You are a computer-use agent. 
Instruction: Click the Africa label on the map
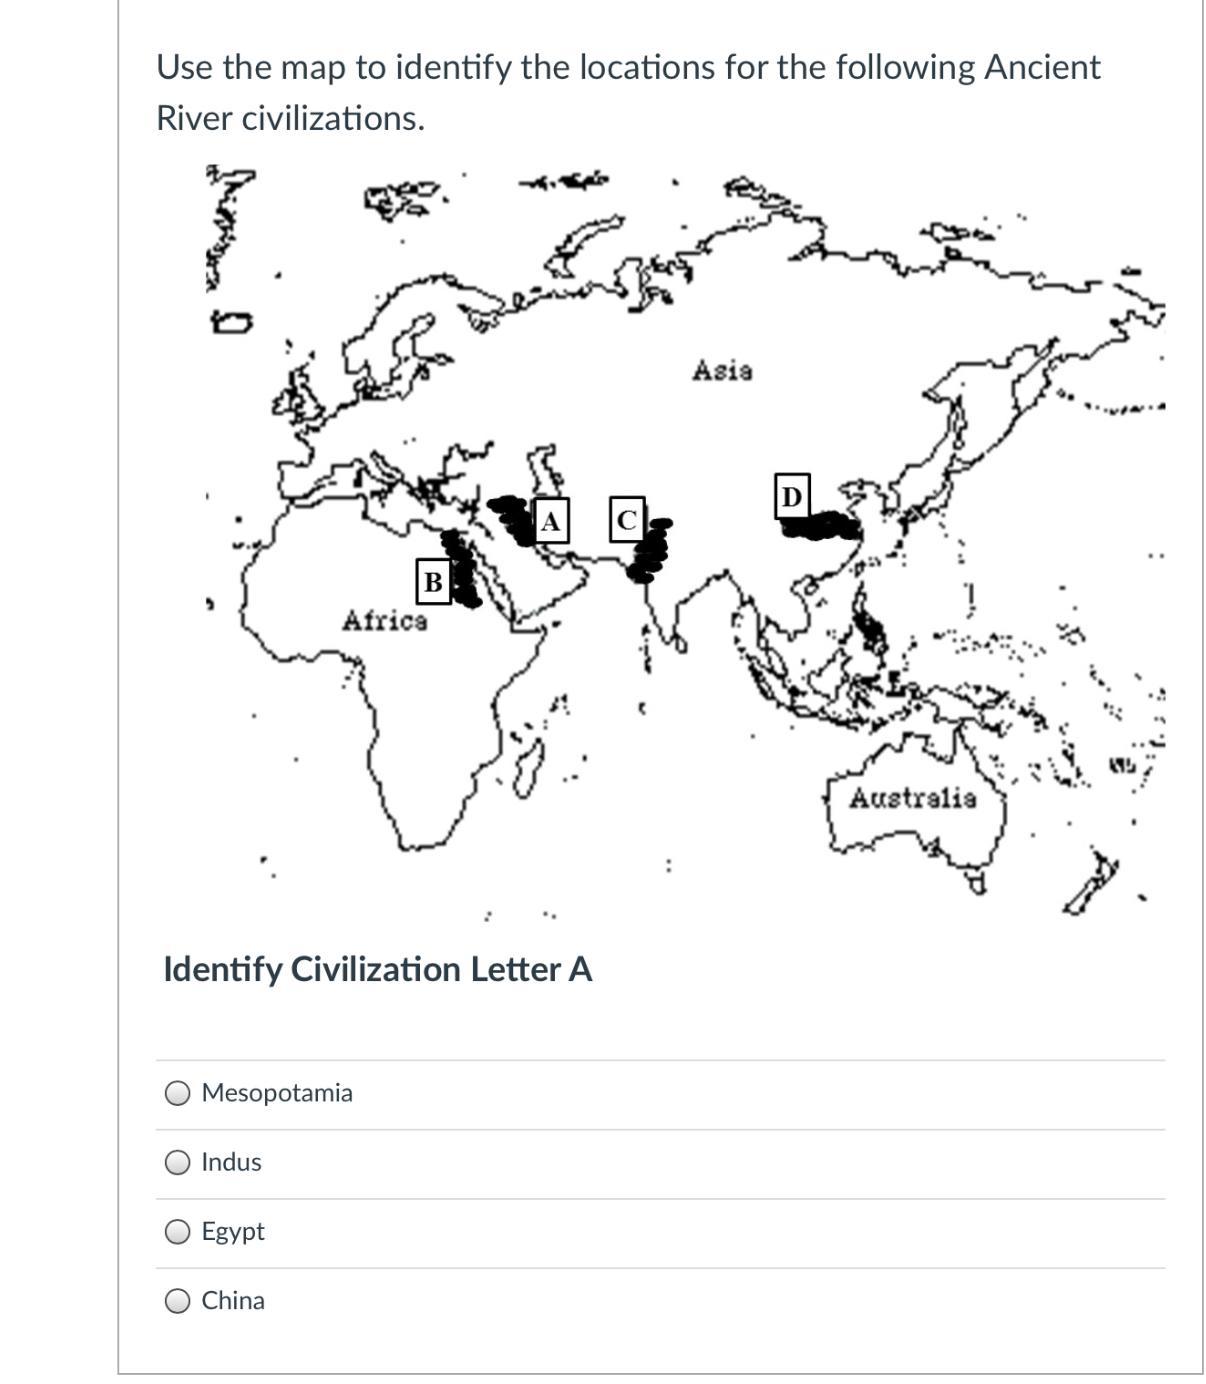pos(385,621)
